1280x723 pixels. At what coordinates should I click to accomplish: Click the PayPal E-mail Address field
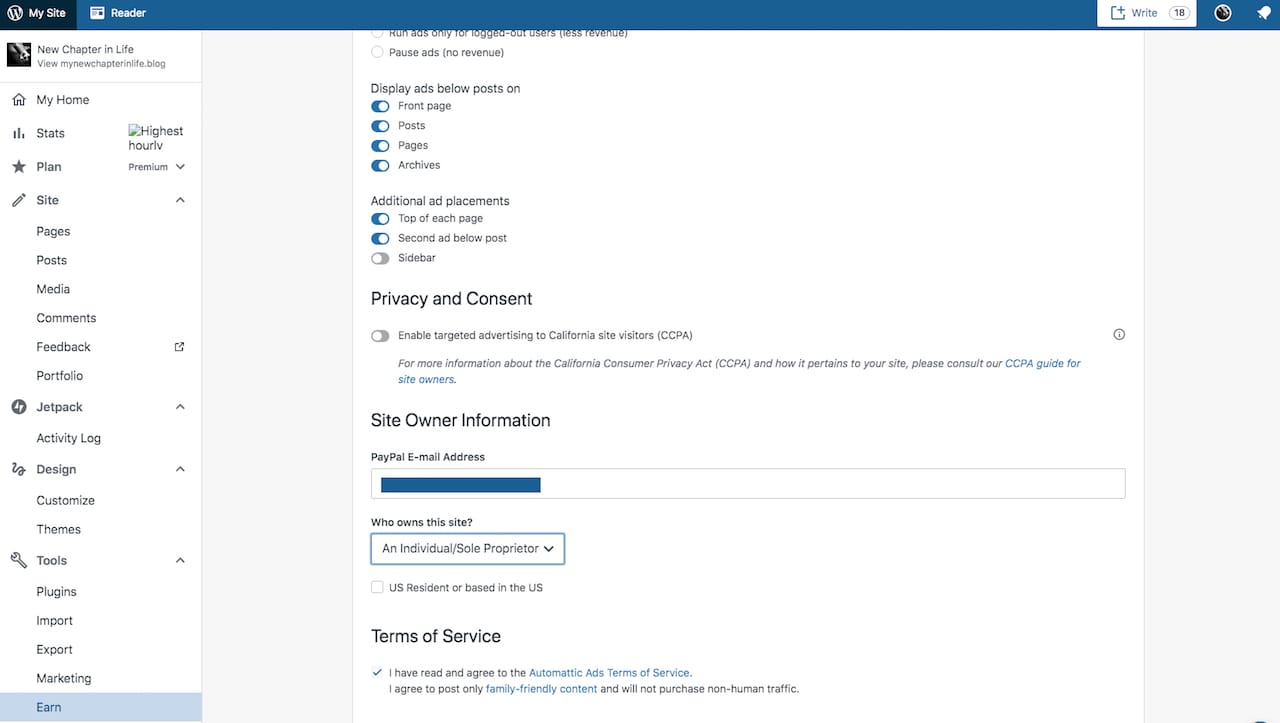(x=747, y=484)
